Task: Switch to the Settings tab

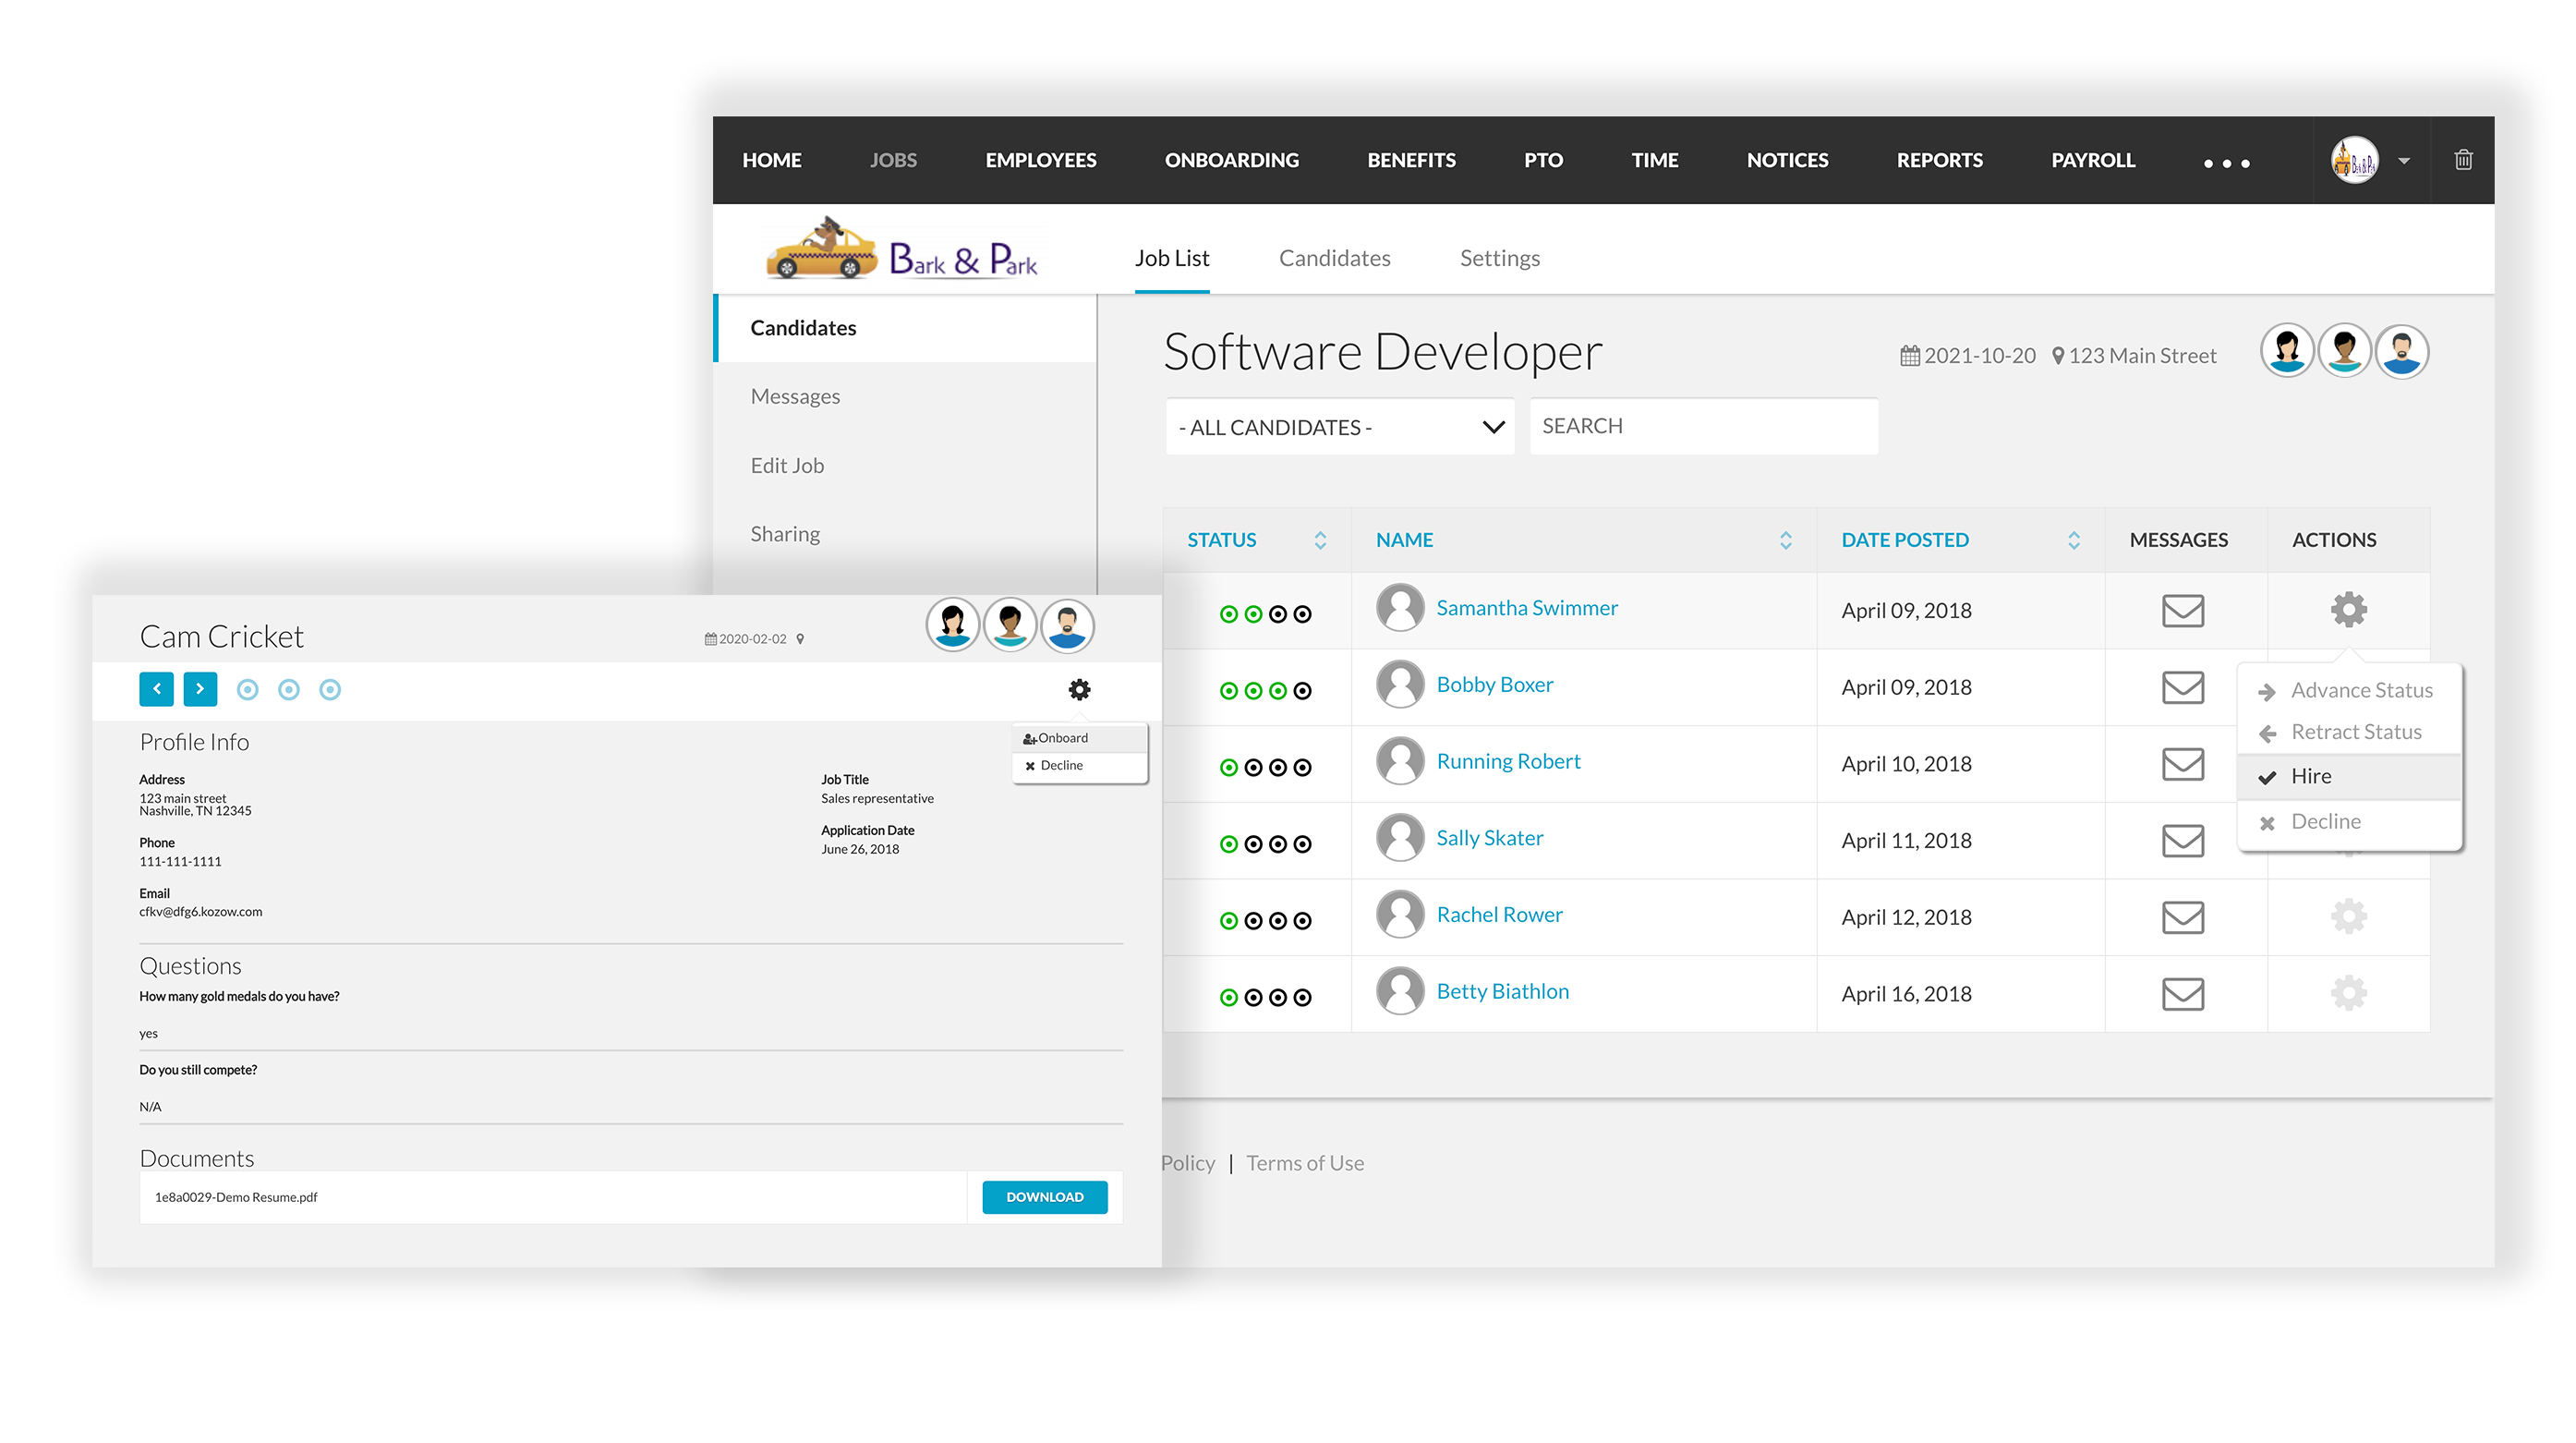Action: [1499, 258]
